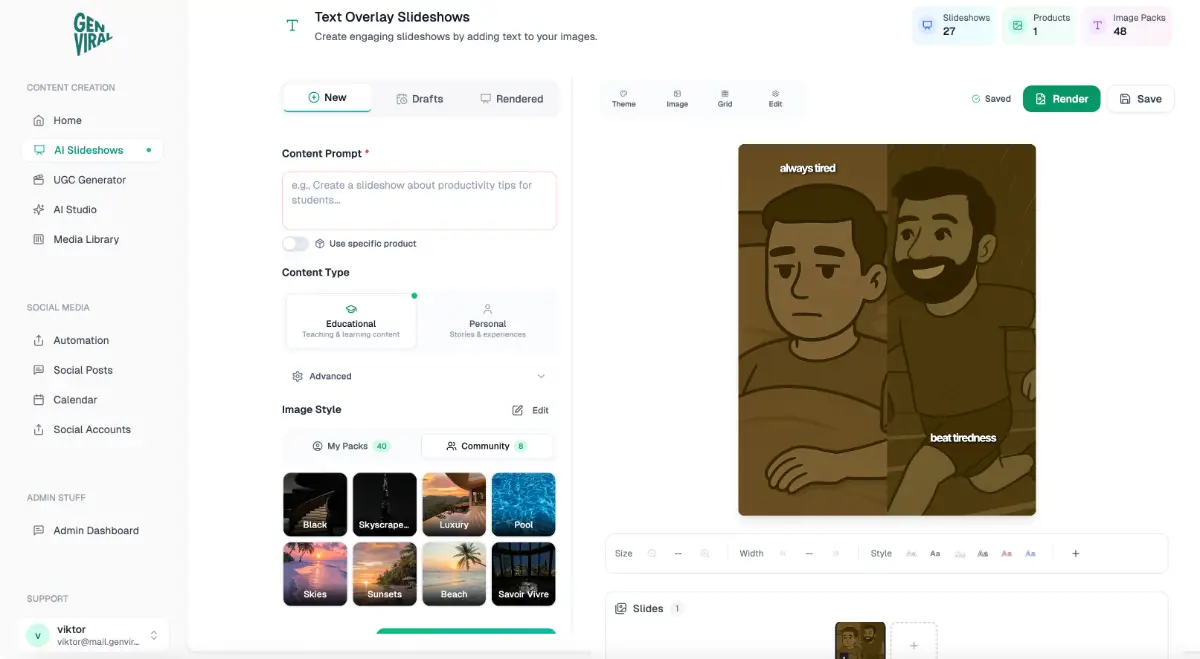
Task: Click the zoom-out Size icon
Action: [652, 553]
